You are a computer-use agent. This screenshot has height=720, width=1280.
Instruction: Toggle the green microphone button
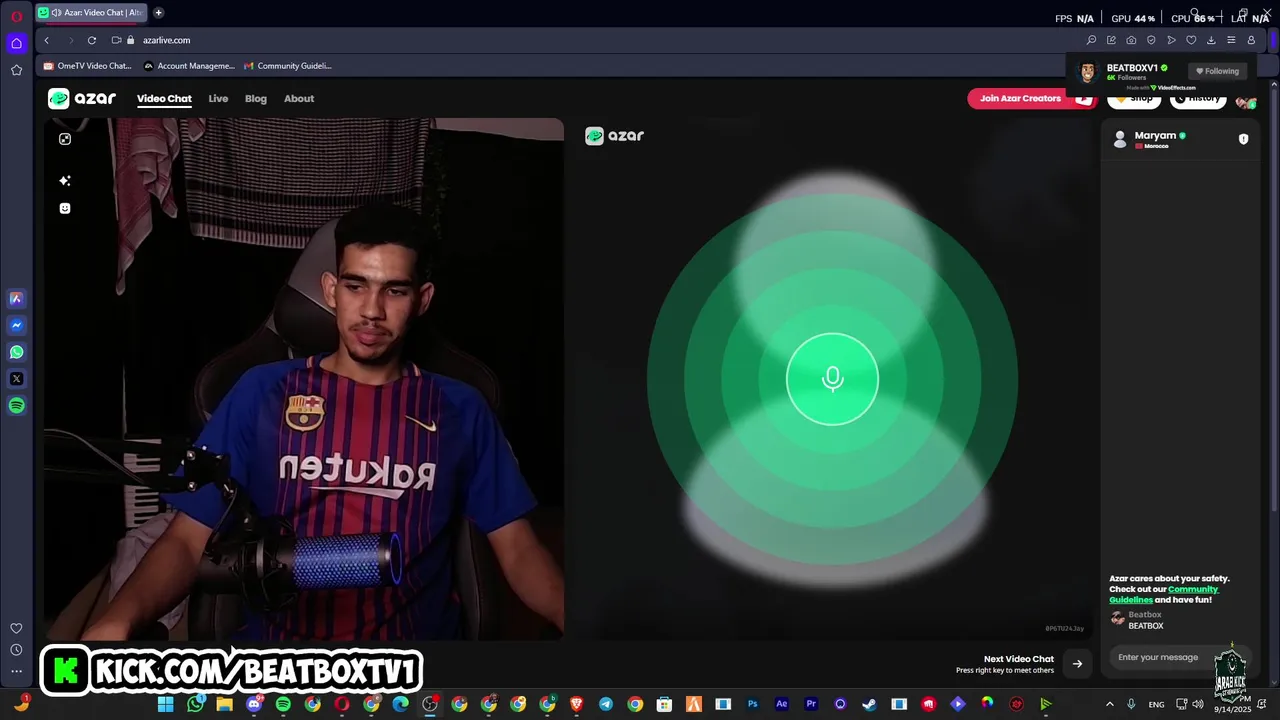pyautogui.click(x=832, y=379)
